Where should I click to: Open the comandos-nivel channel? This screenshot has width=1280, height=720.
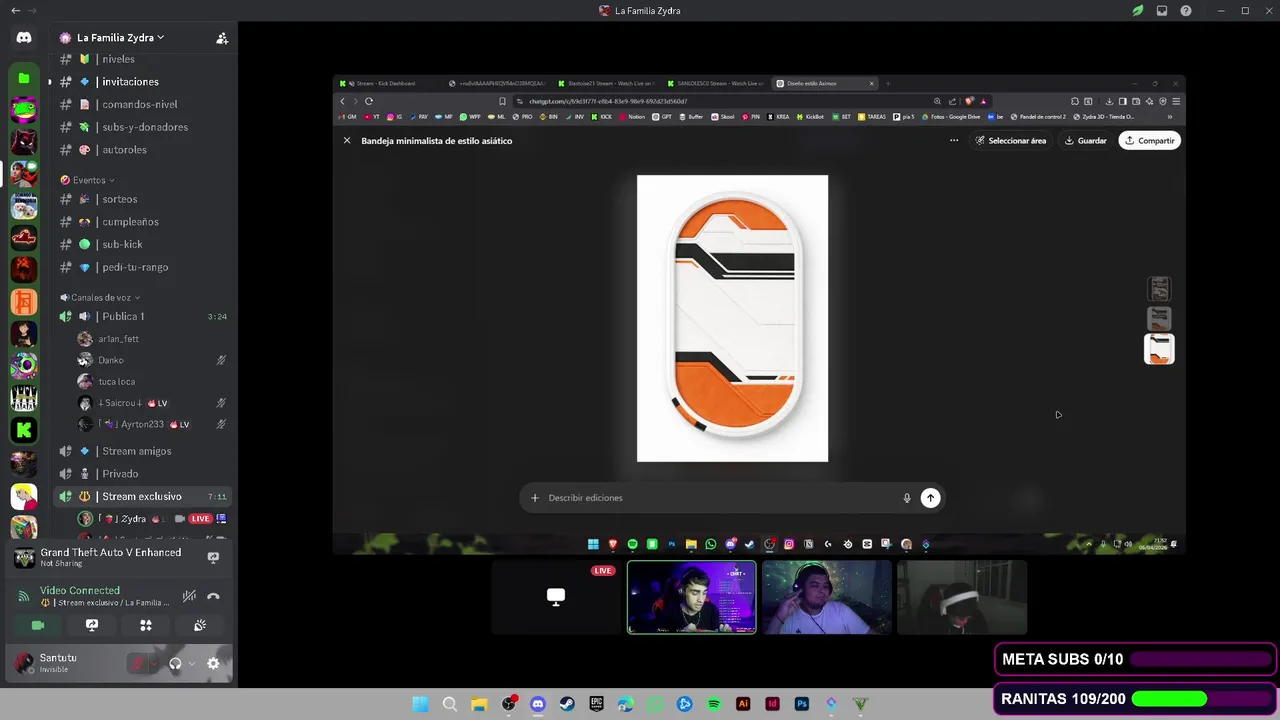(x=143, y=104)
